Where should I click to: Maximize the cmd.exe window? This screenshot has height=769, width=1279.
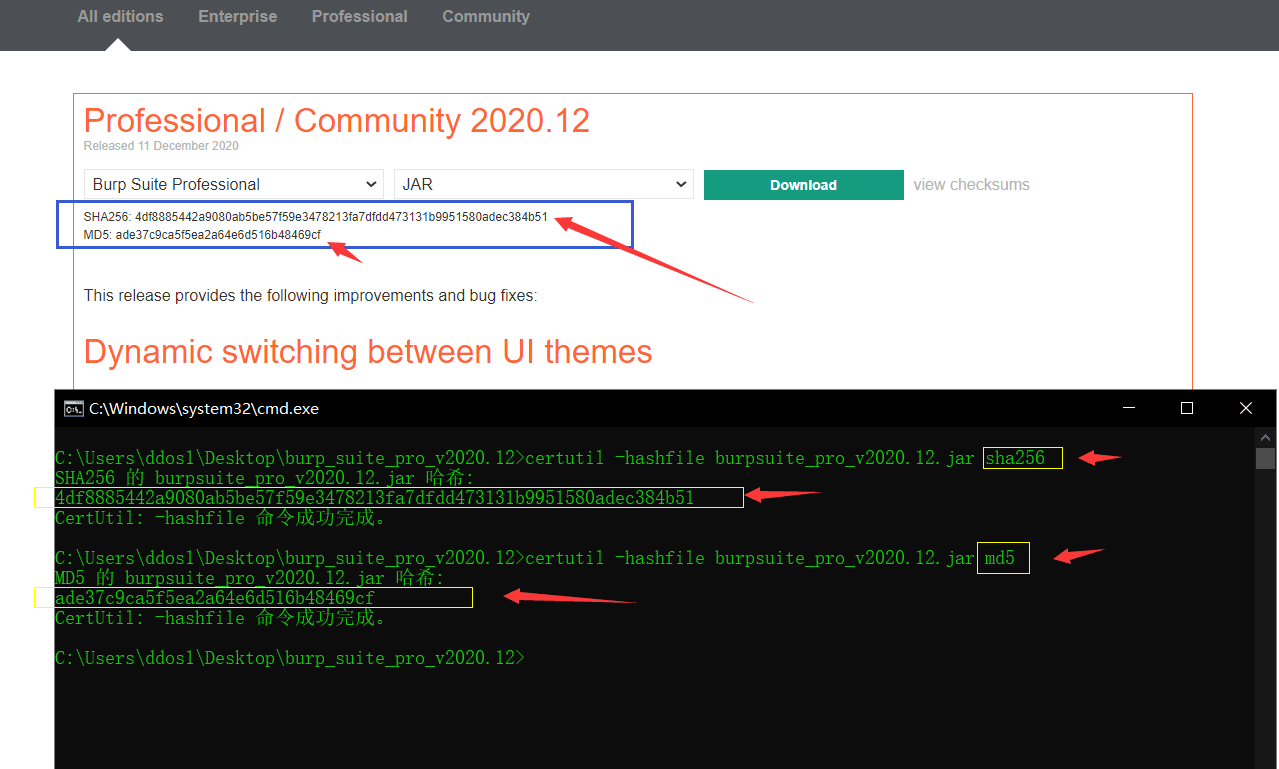point(1187,408)
